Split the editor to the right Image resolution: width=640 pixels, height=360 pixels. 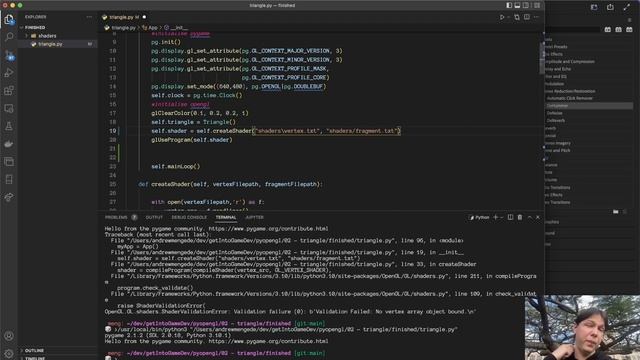527,17
